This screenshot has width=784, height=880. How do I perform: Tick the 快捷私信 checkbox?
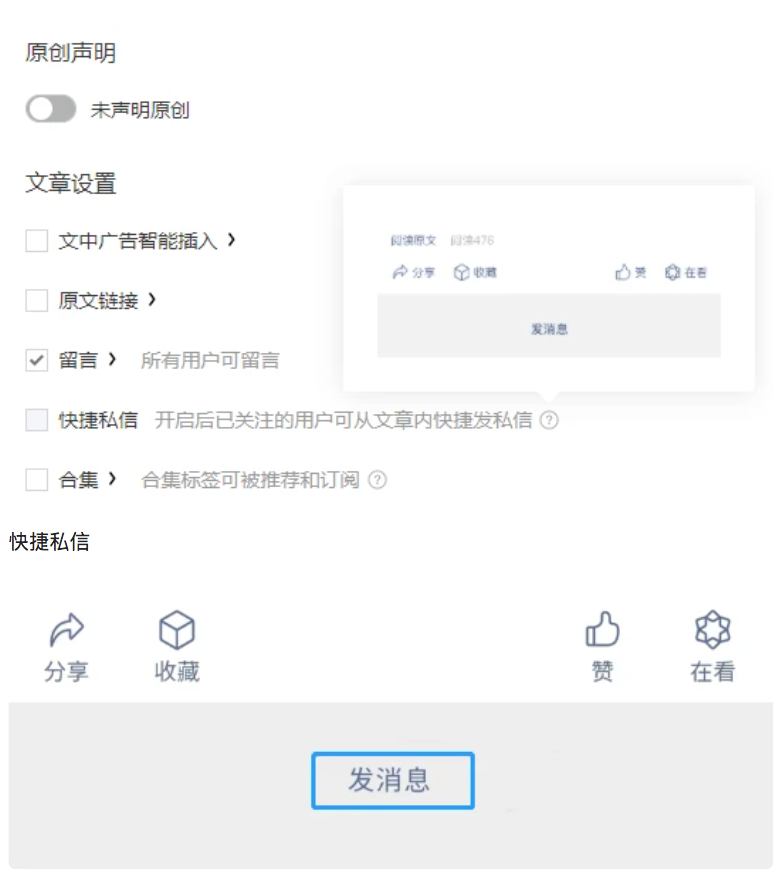click(36, 420)
